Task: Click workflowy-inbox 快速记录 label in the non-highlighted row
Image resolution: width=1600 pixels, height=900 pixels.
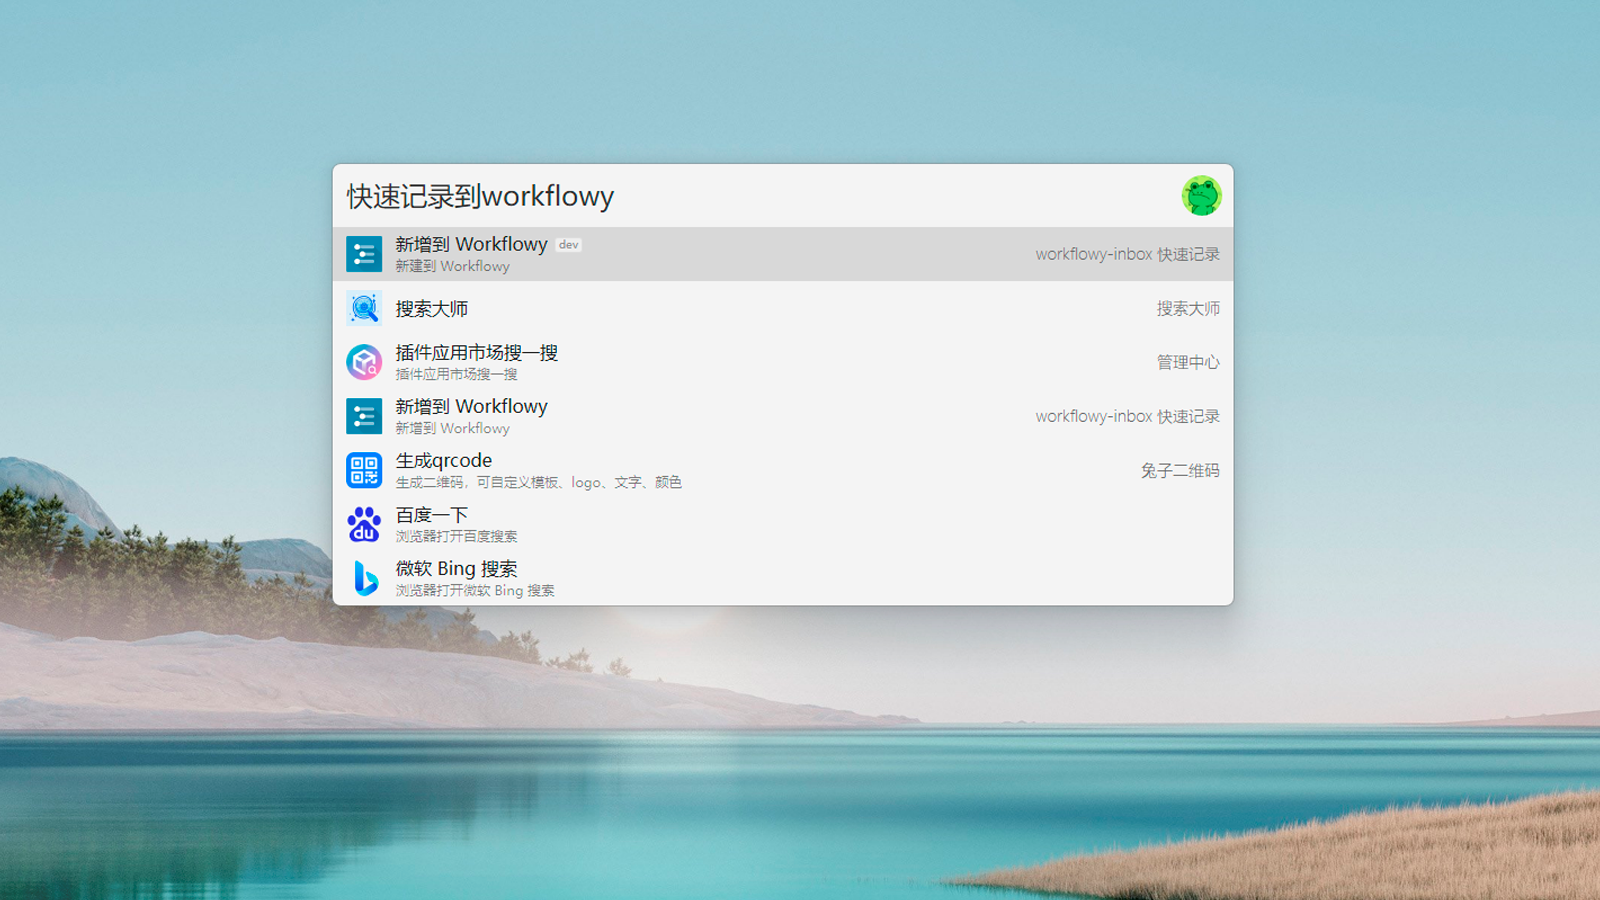Action: [x=1127, y=416]
